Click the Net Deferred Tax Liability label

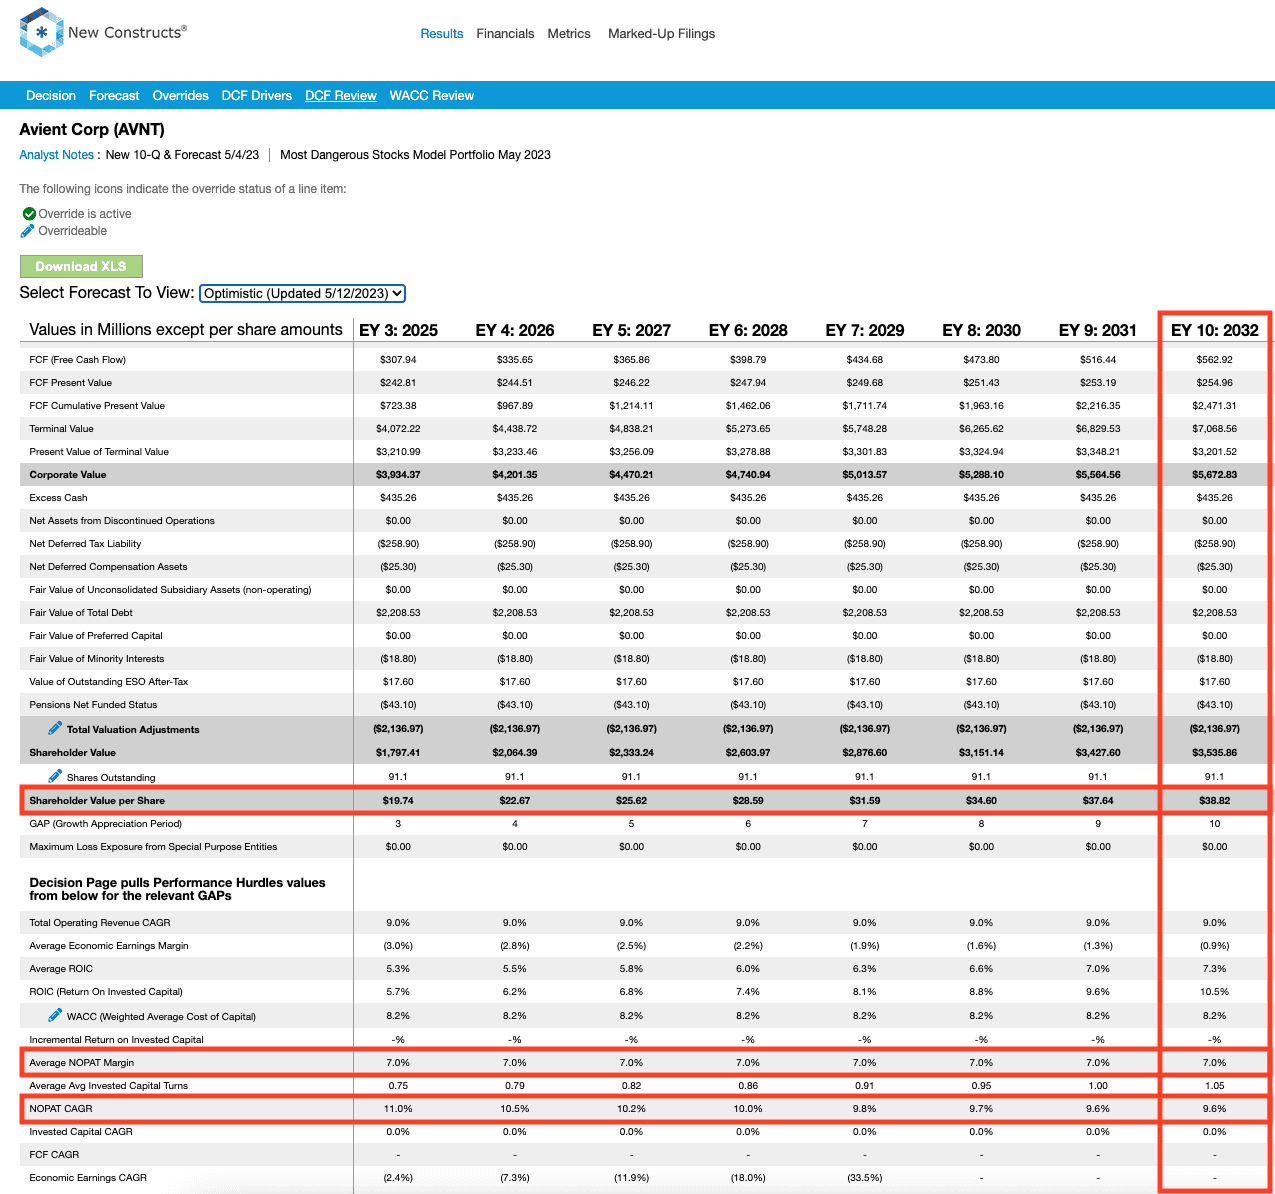[x=85, y=544]
